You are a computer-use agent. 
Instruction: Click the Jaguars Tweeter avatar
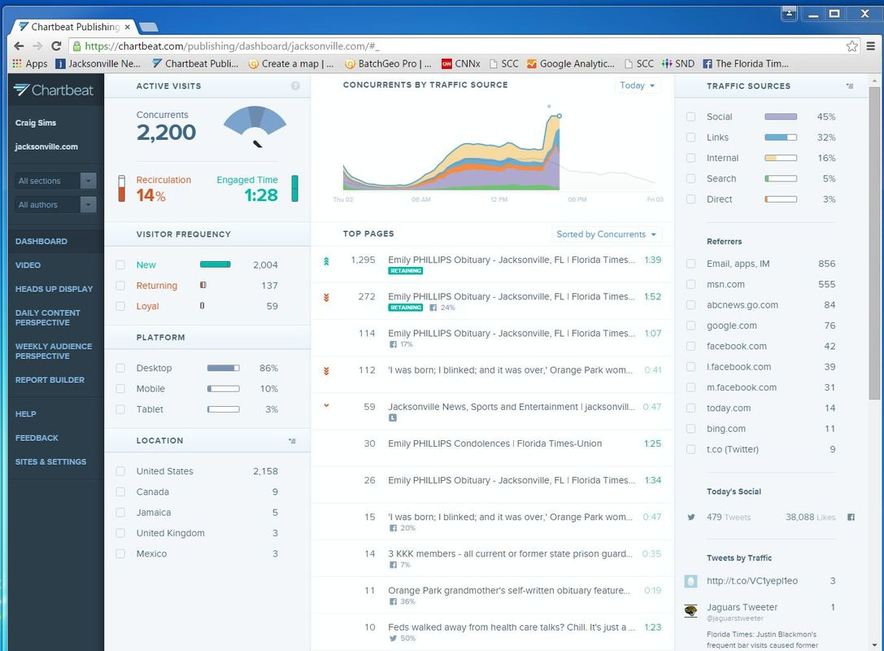coord(691,610)
